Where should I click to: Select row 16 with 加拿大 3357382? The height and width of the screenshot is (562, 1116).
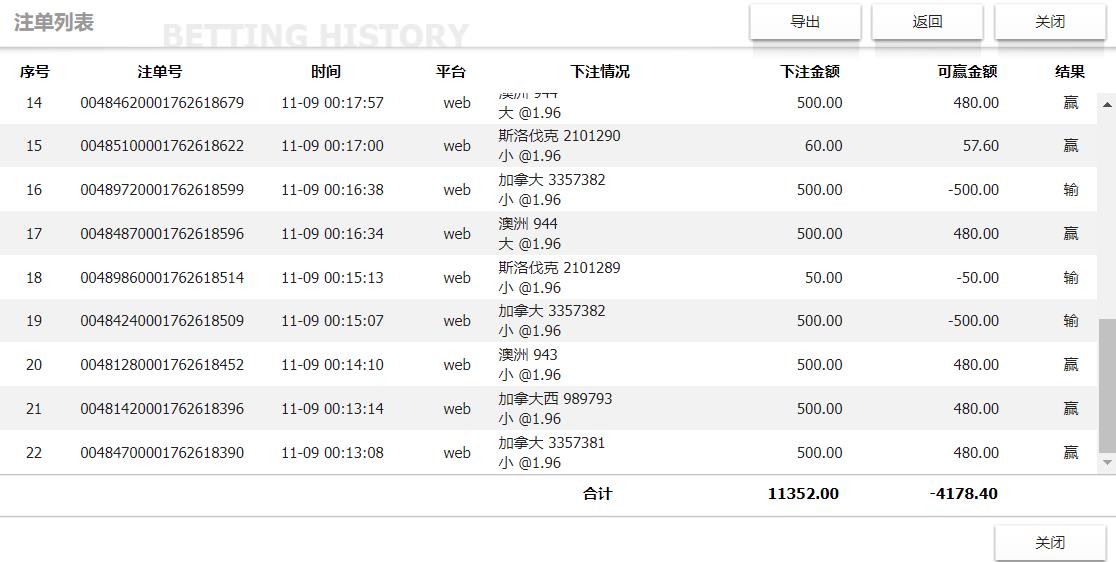coord(552,190)
